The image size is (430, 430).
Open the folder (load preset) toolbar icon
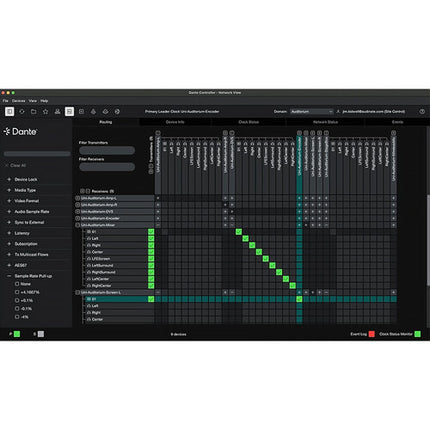pyautogui.click(x=34, y=112)
